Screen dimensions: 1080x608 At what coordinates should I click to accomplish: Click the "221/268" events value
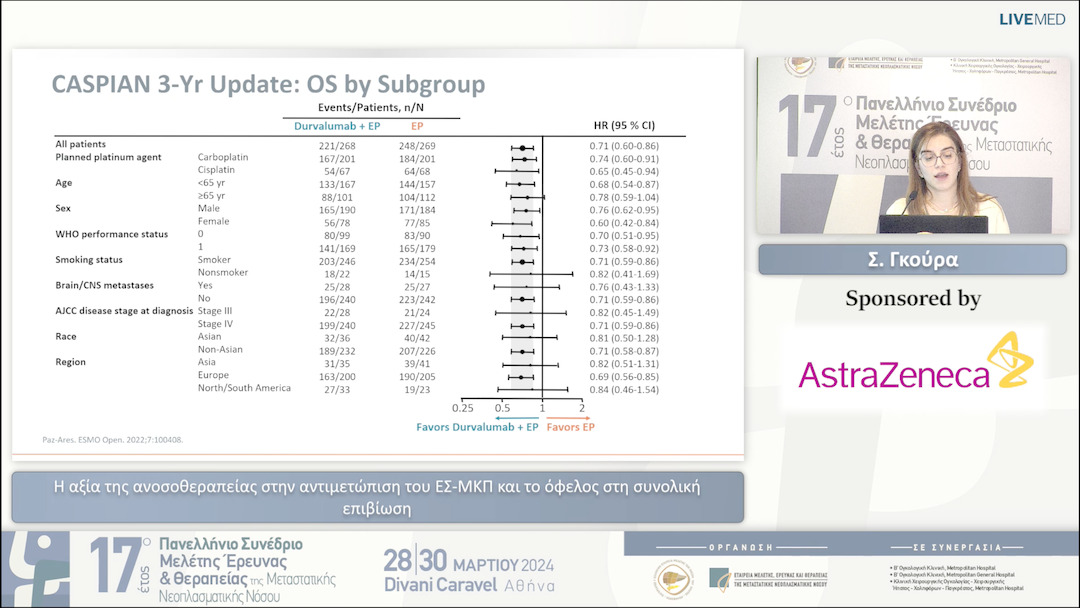(338, 146)
